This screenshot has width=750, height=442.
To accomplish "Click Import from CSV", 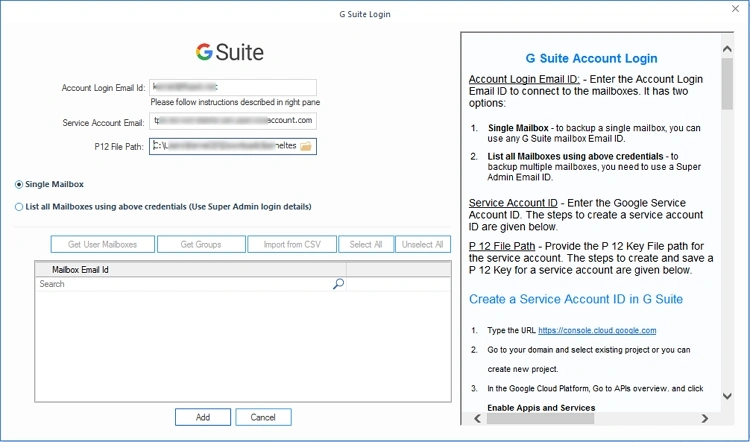I will pos(291,244).
